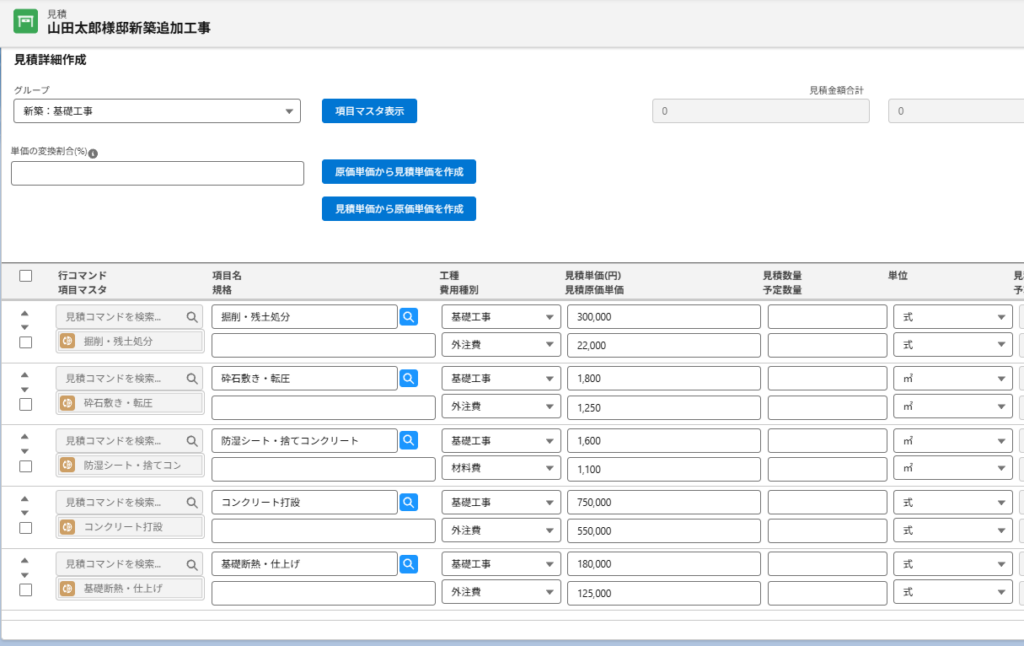Click blue search icon beside 基礎断熱・仕上げ
The width and height of the screenshot is (1024, 646).
pos(409,564)
